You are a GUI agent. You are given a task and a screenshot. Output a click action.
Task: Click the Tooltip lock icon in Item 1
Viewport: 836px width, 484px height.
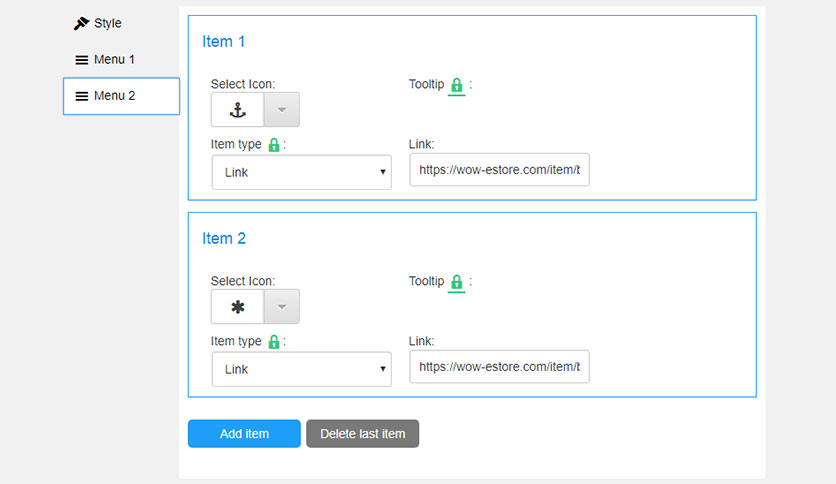(456, 85)
